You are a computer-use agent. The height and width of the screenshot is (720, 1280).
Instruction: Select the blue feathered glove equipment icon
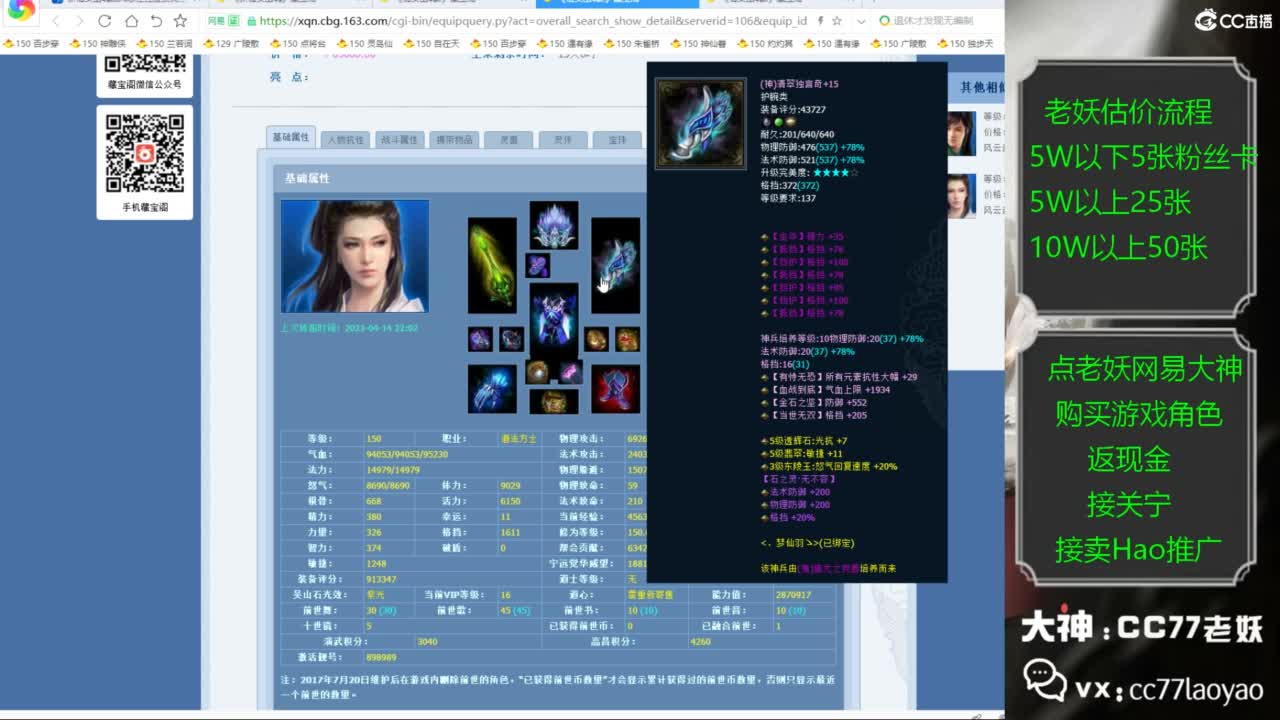(492, 389)
